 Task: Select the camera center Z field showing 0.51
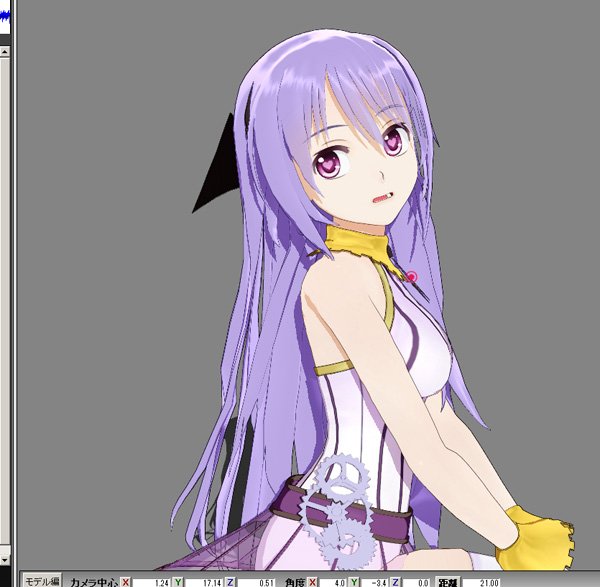point(255,582)
